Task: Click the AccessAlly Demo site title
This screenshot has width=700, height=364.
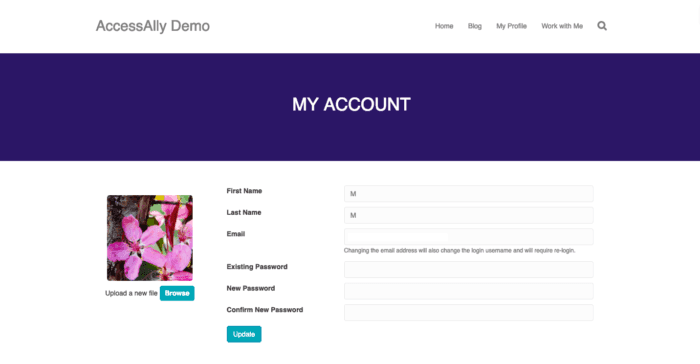Action: point(153,26)
